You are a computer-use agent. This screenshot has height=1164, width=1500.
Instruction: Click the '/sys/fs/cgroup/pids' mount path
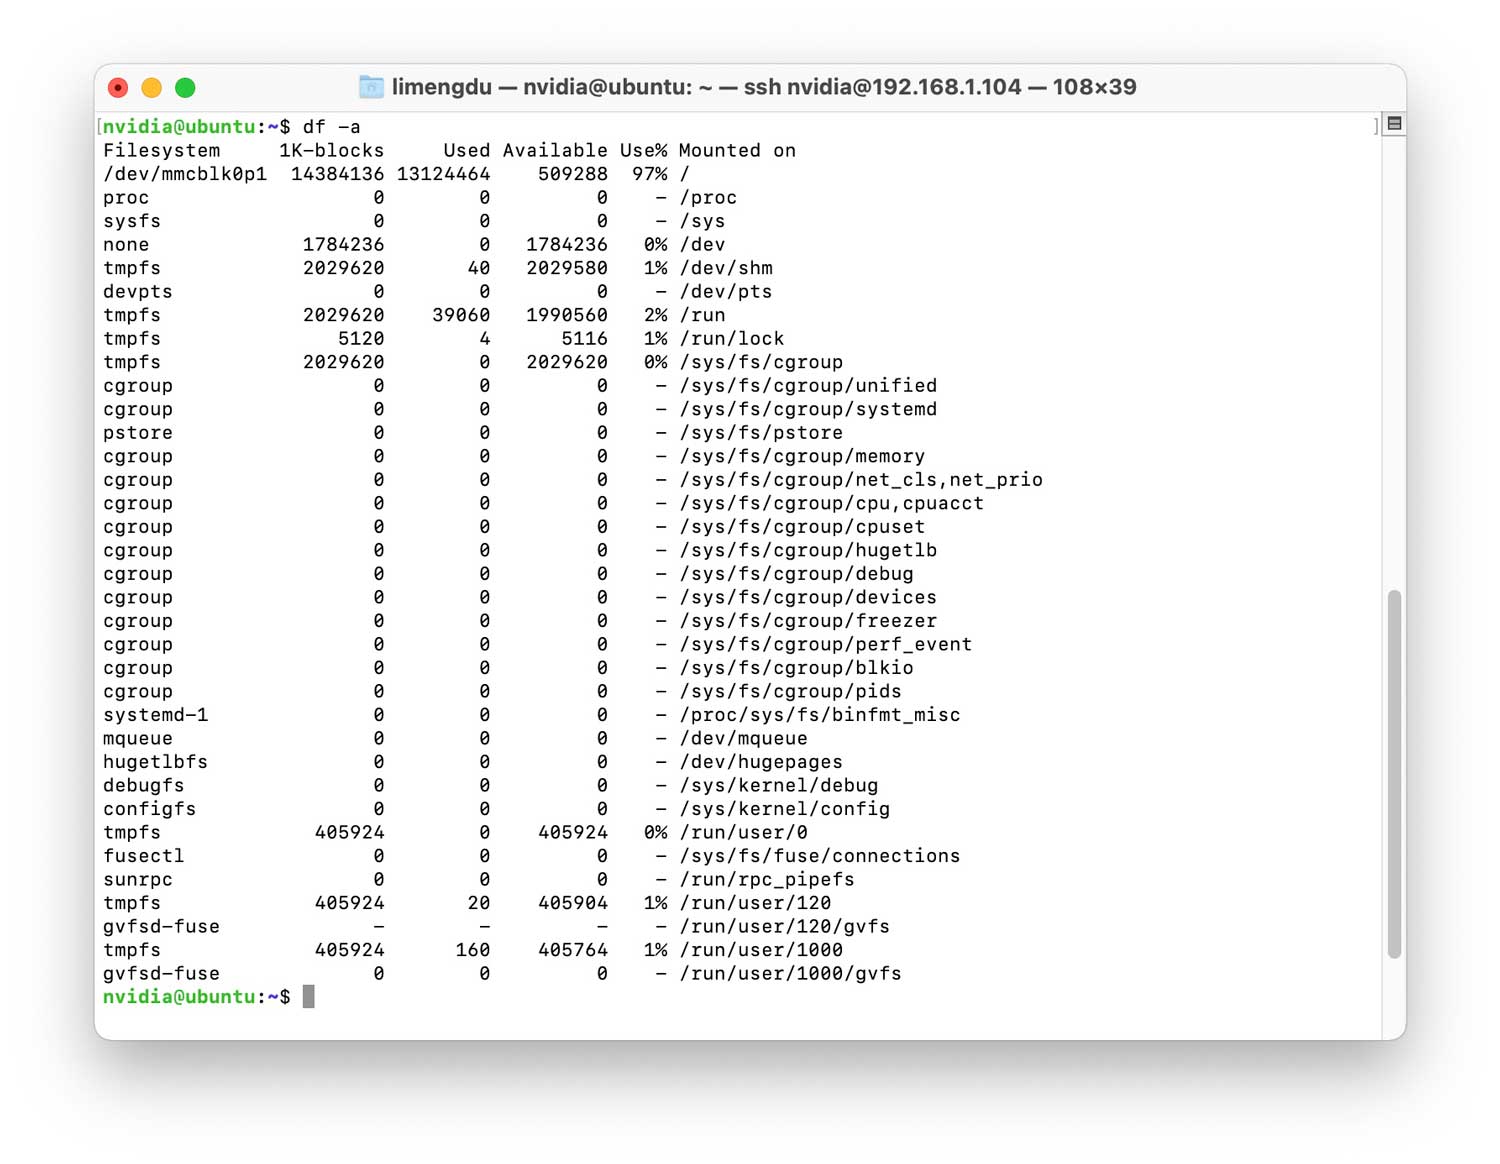coord(790,691)
